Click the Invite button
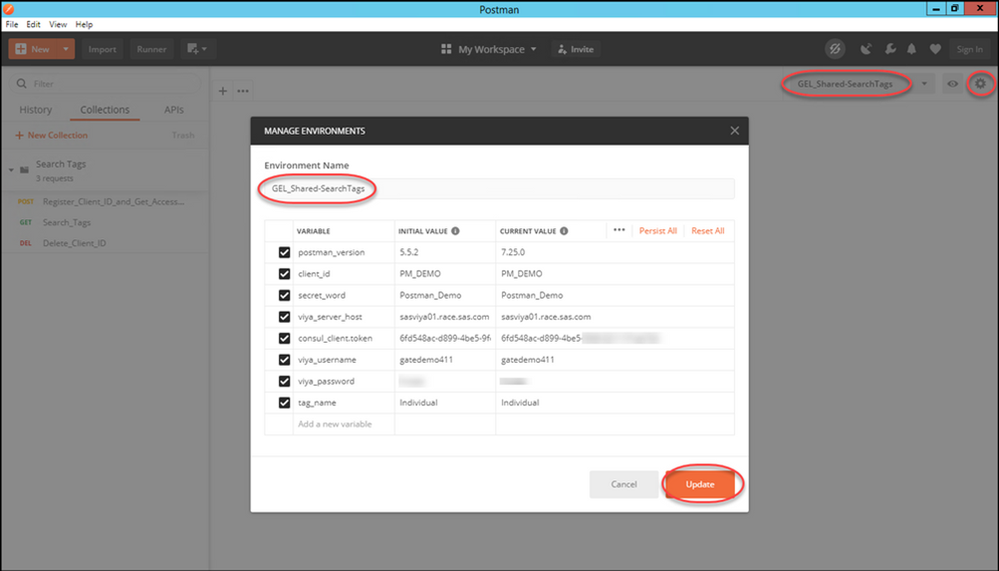 [576, 49]
